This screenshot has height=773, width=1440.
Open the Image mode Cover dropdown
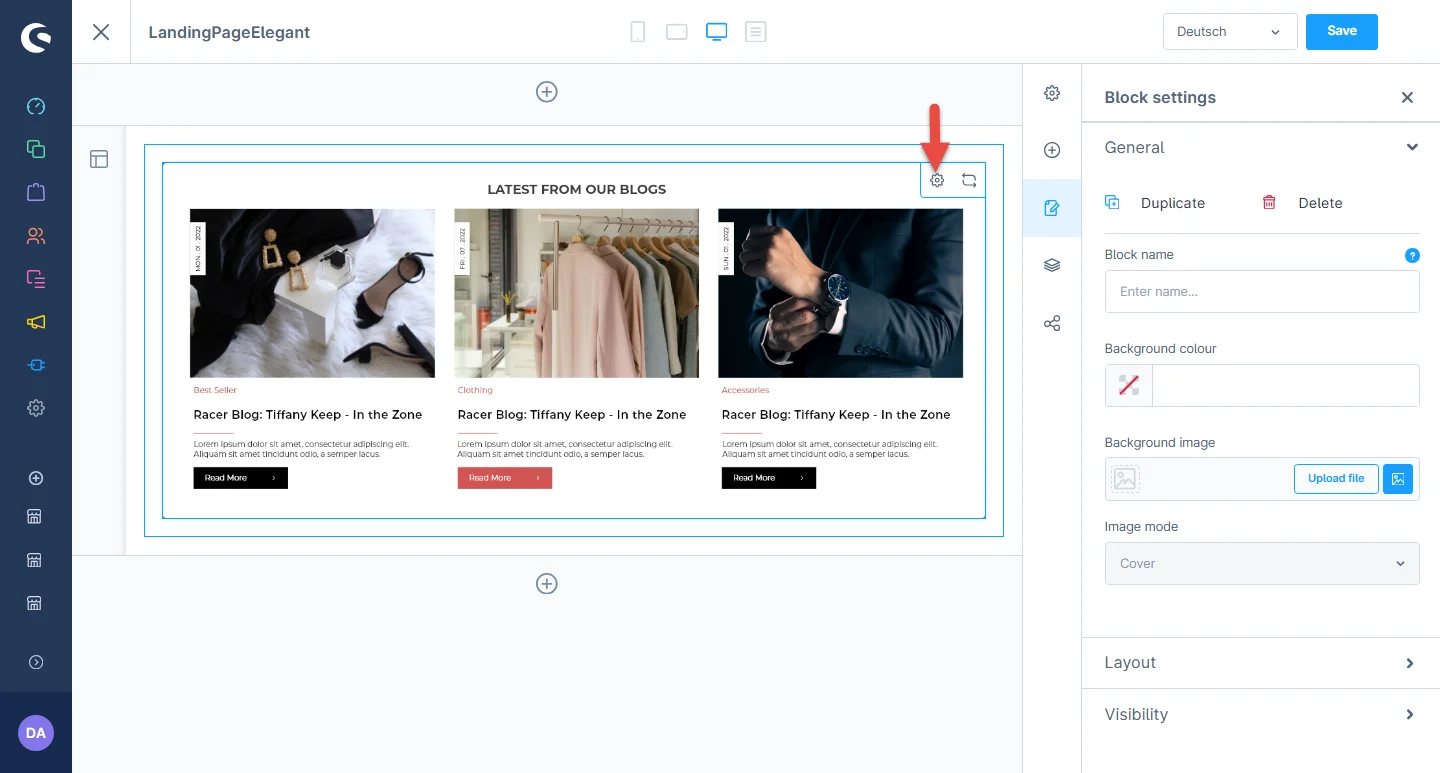(x=1261, y=563)
